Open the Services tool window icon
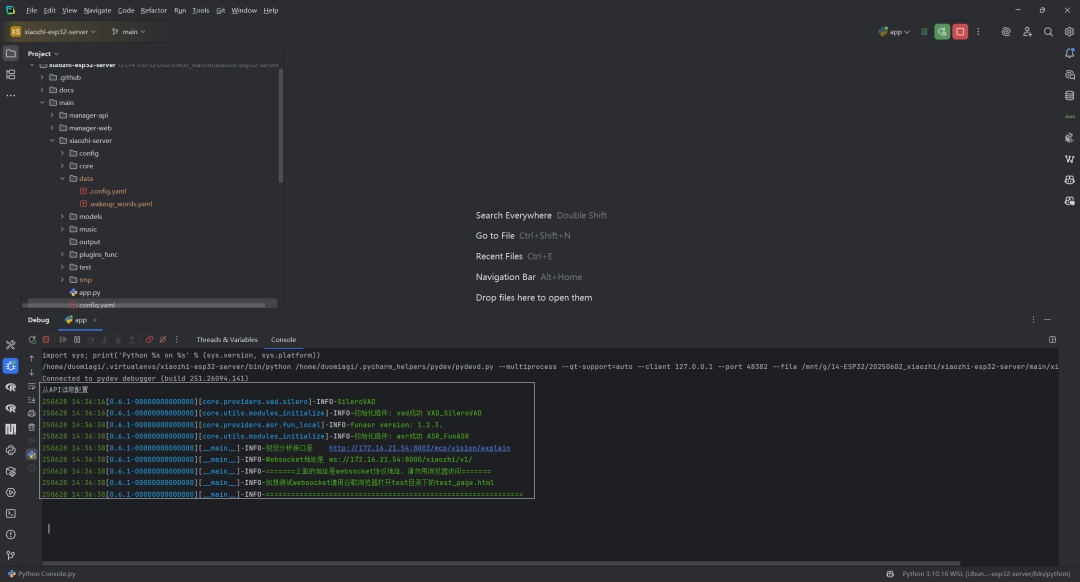Viewport: 1080px width, 582px height. coord(10,492)
